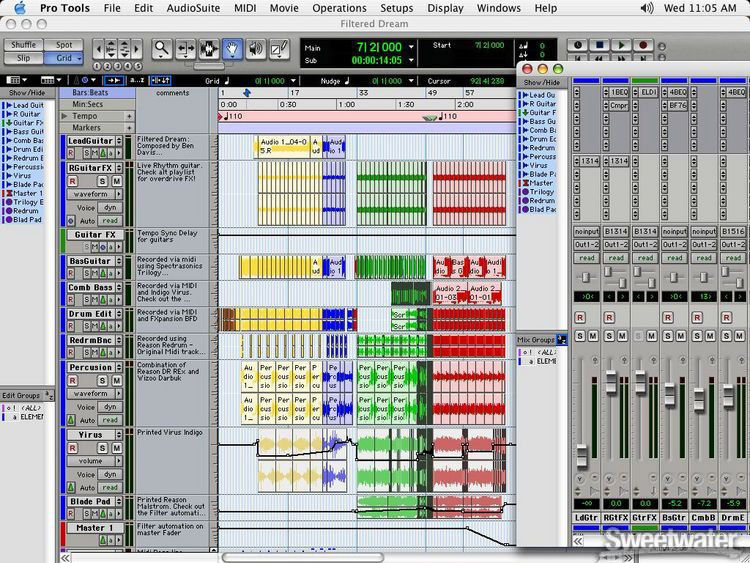Expand the Tempo ruler triangle
Image resolution: width=750 pixels, height=563 pixels.
[x=65, y=116]
